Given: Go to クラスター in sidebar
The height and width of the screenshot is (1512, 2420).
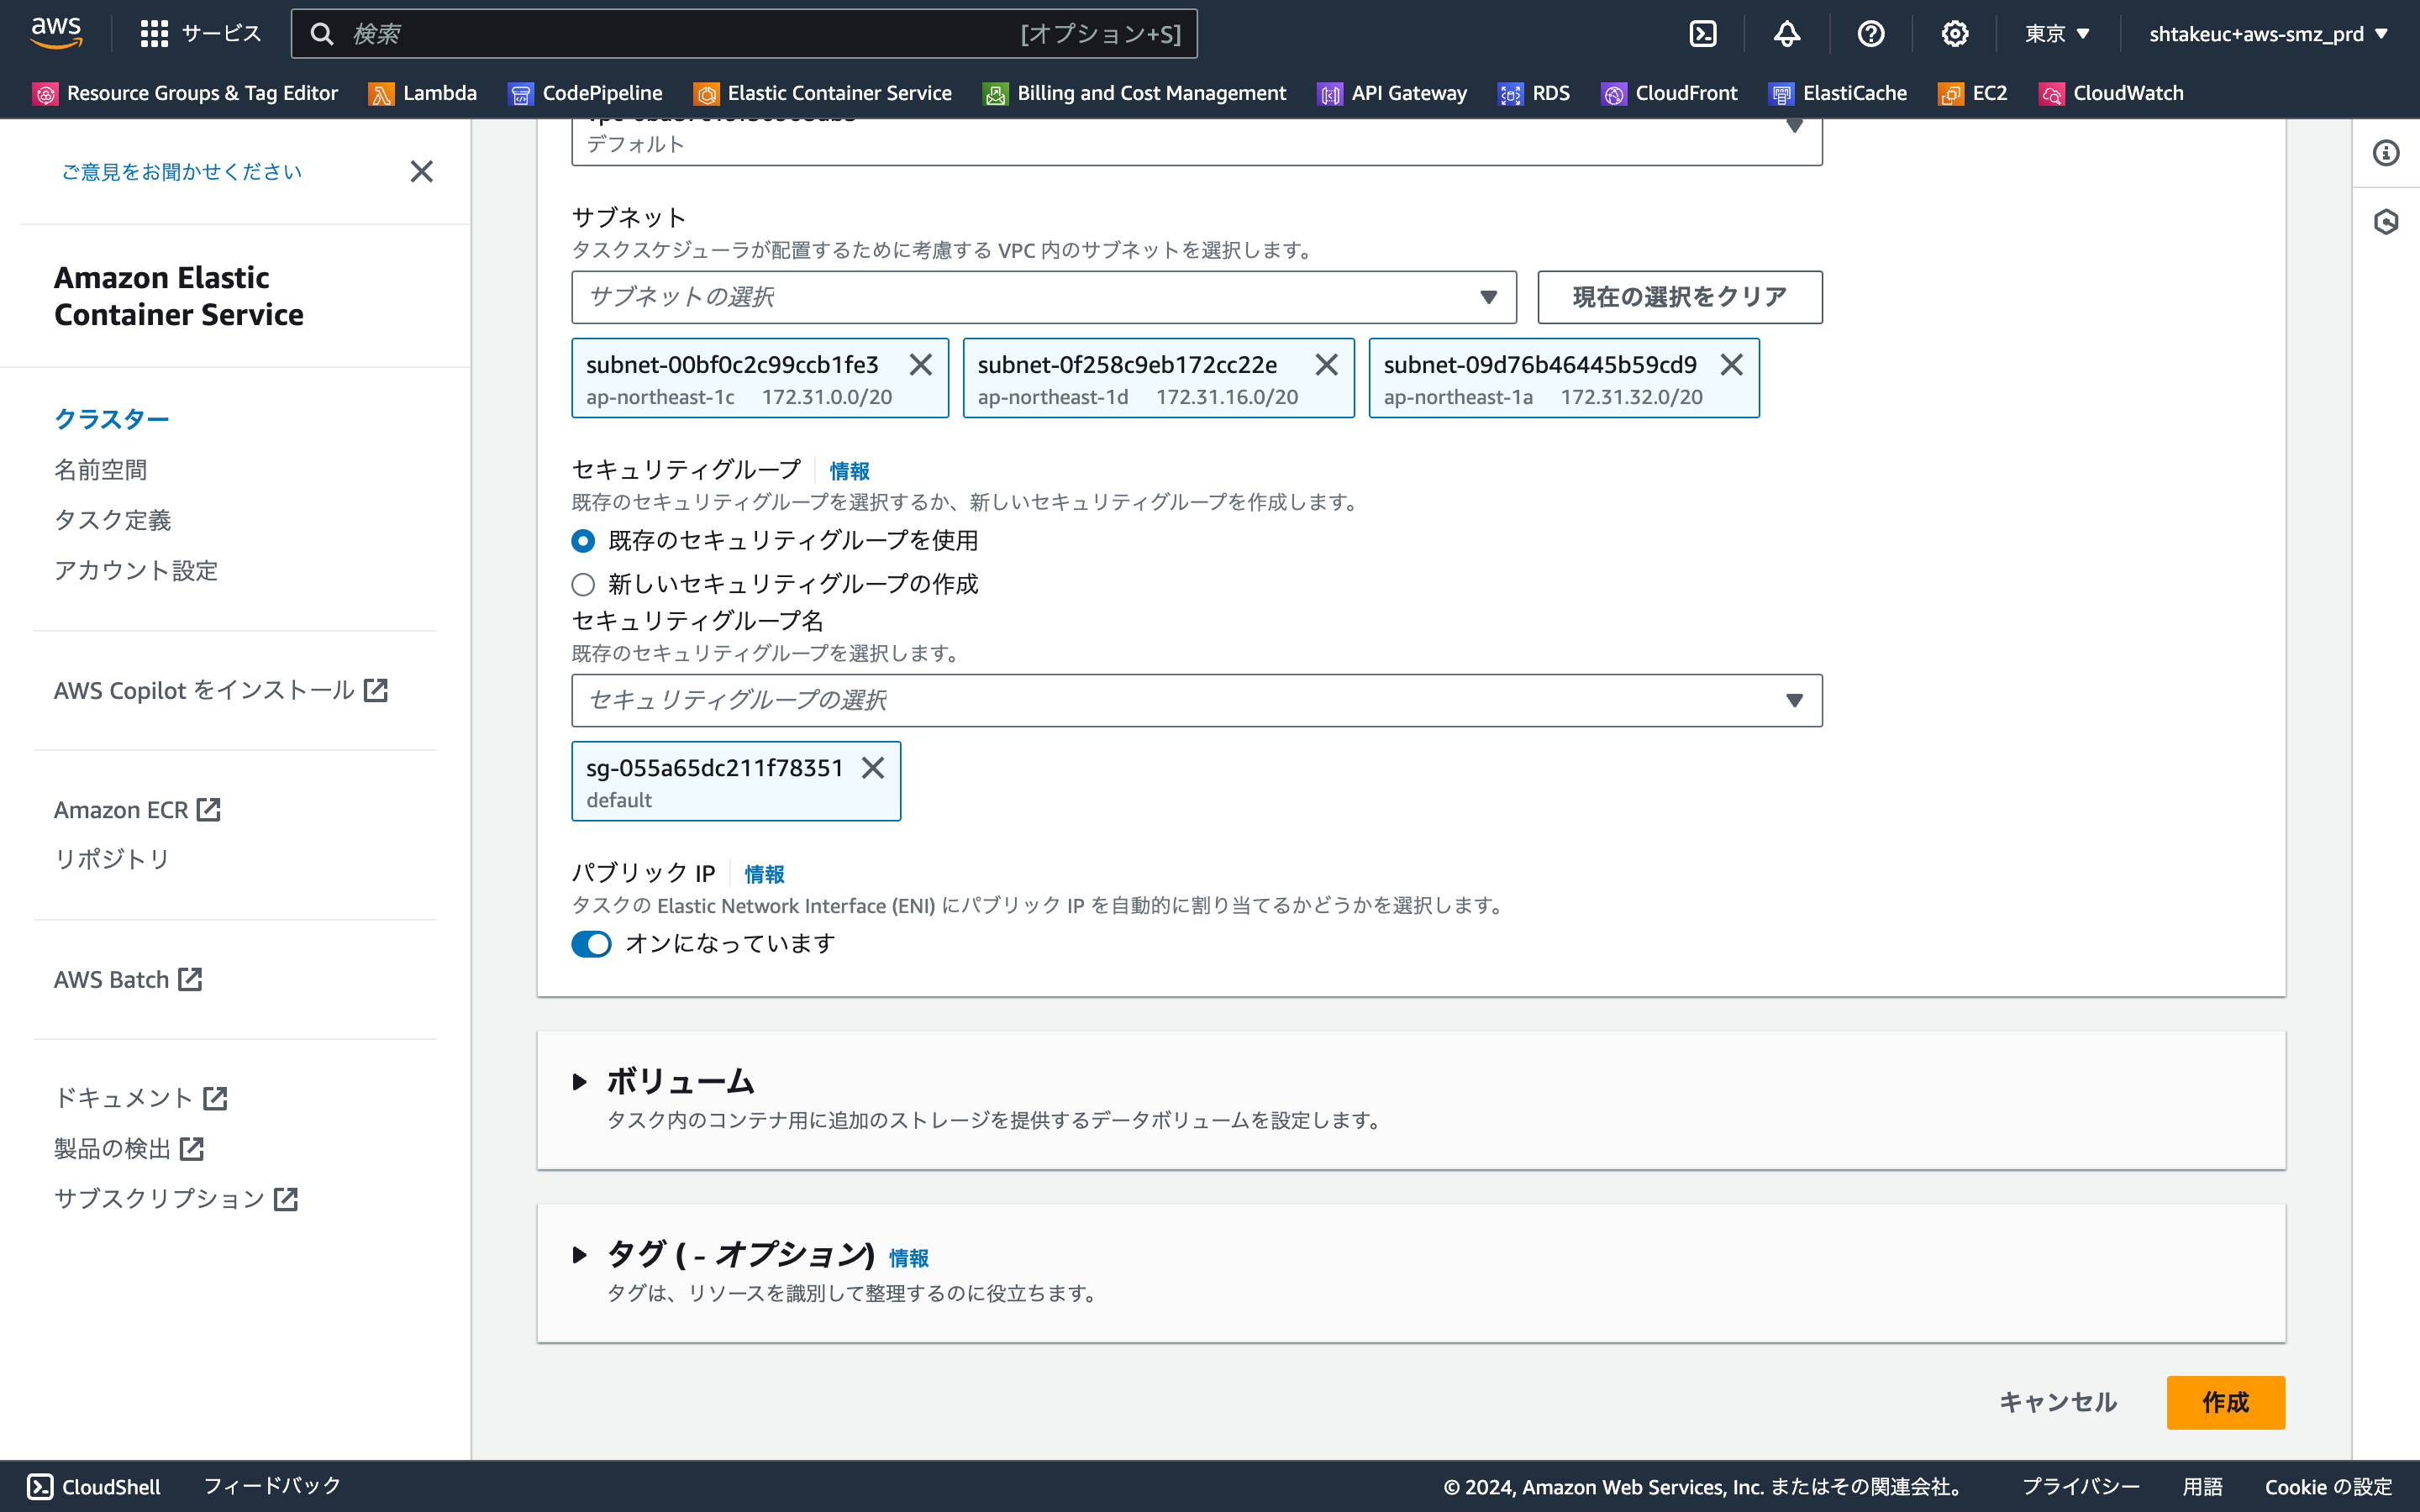Looking at the screenshot, I should click(x=112, y=419).
